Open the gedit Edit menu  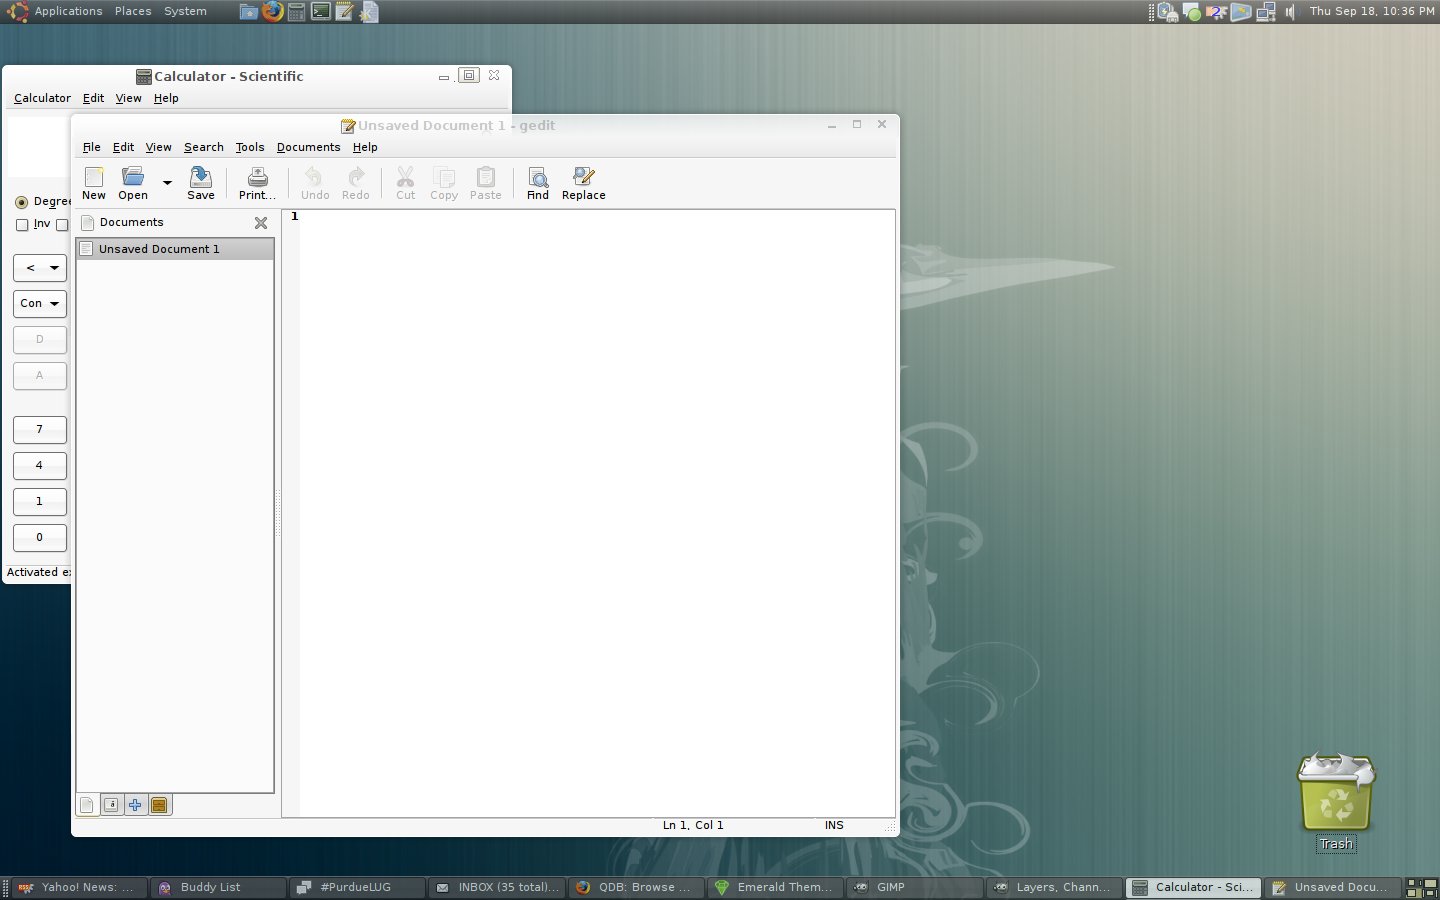123,147
